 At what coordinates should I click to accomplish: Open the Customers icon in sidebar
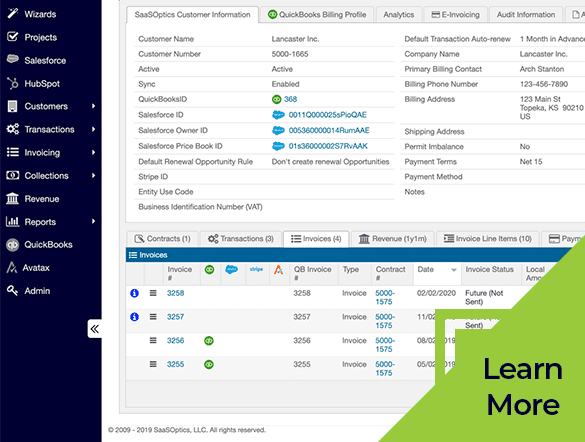[x=12, y=106]
